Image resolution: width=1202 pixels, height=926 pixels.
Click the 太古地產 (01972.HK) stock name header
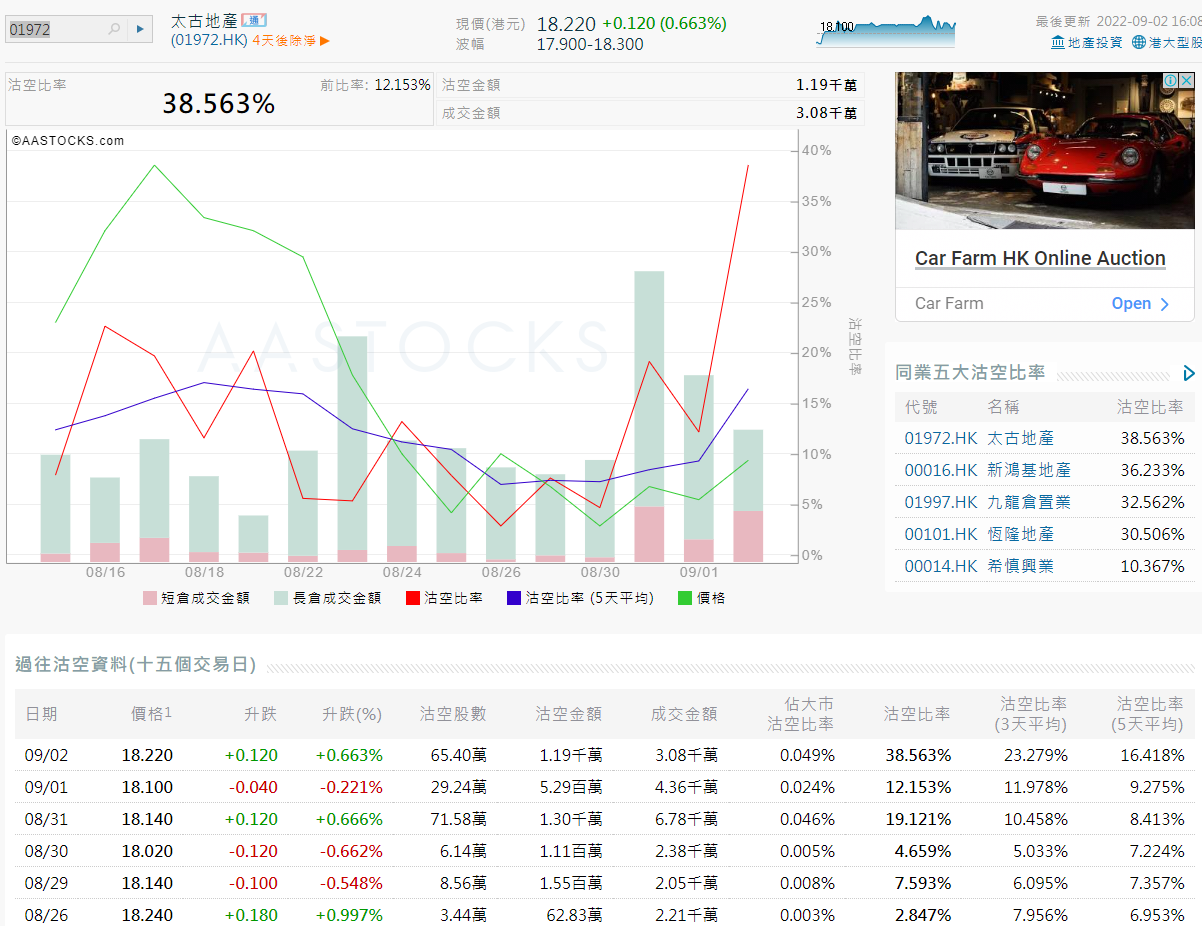coord(209,30)
